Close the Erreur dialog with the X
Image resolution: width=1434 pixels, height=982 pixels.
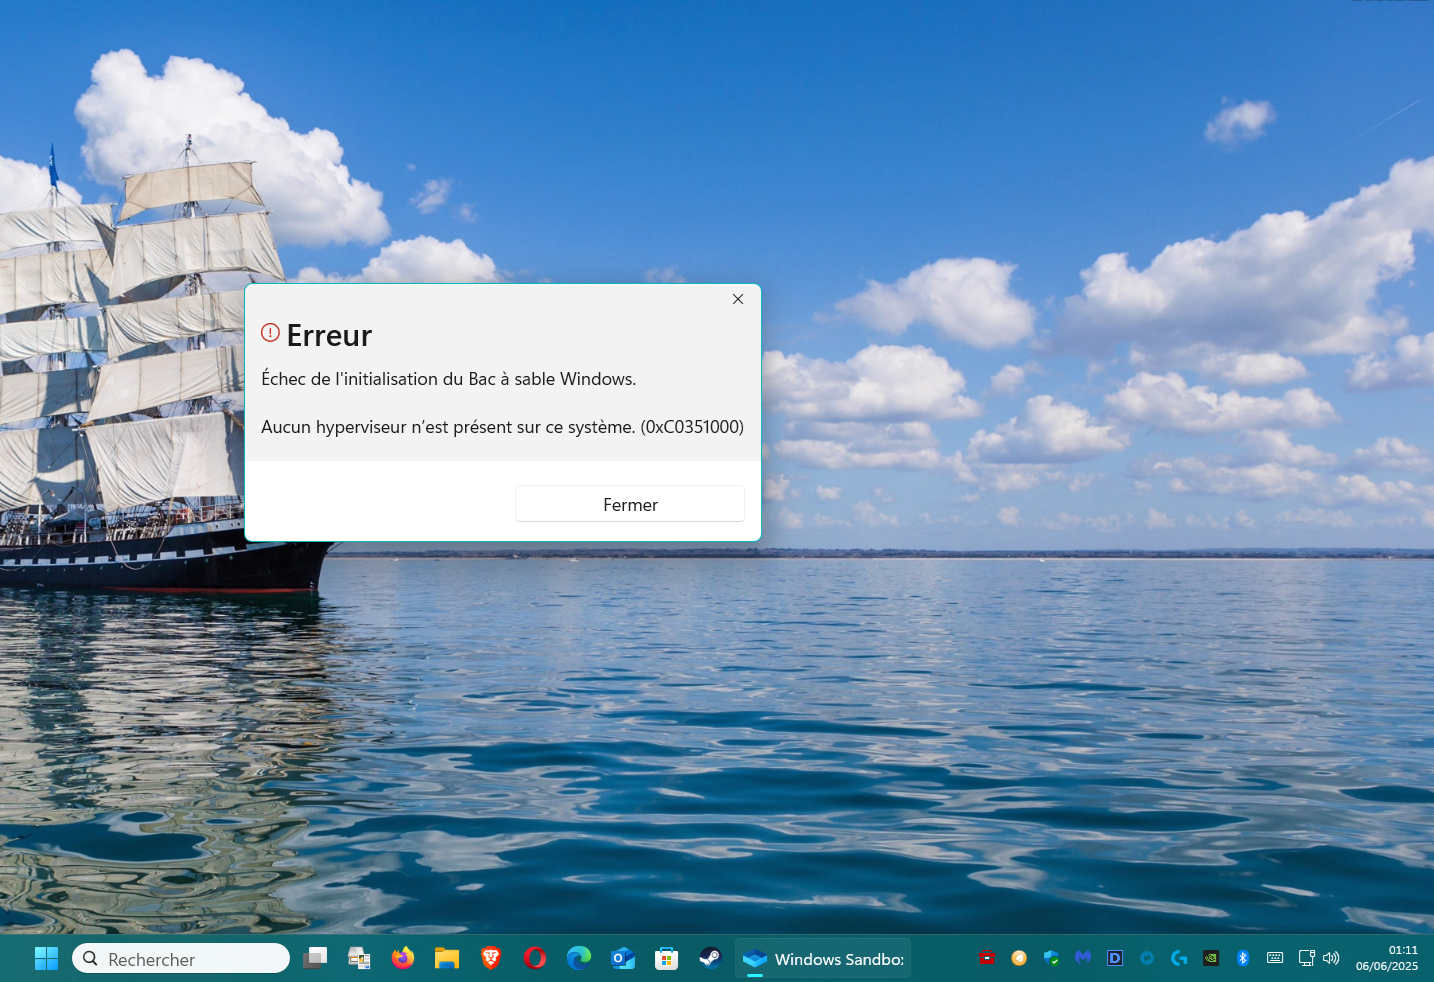tap(738, 299)
